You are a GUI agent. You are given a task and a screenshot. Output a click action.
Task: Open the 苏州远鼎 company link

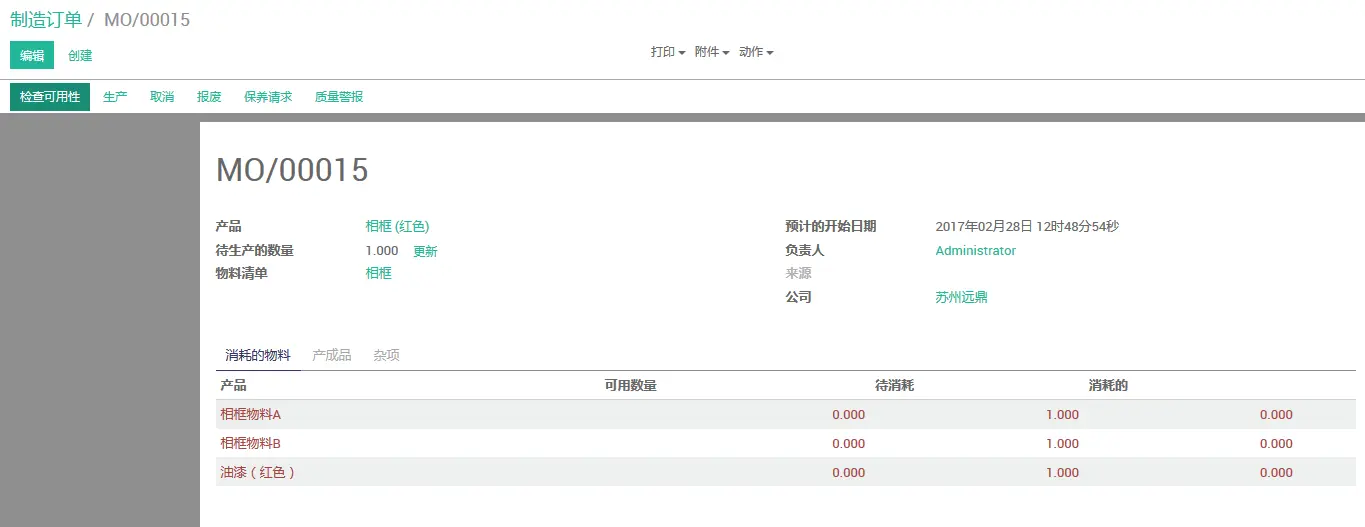click(x=961, y=297)
